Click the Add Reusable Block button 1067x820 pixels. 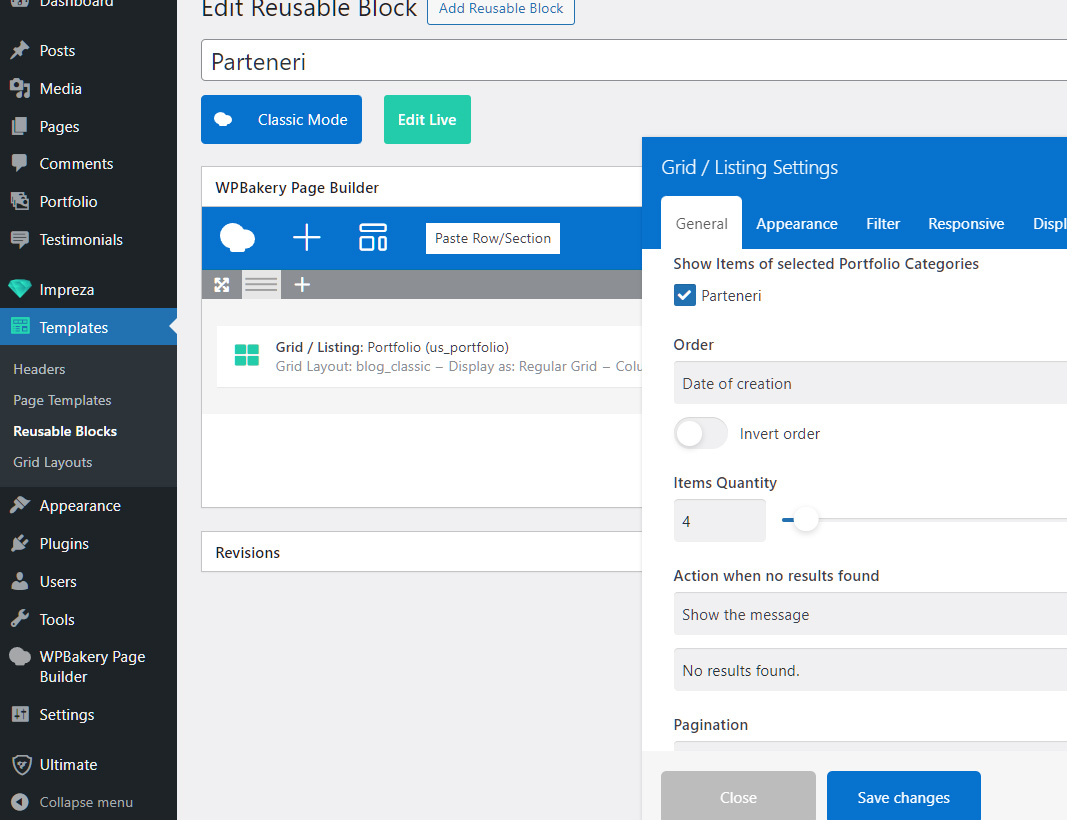[x=501, y=10]
